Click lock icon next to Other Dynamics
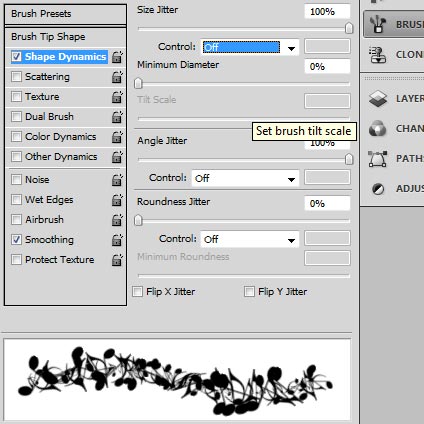Viewport: 424px width, 424px height. click(x=117, y=157)
